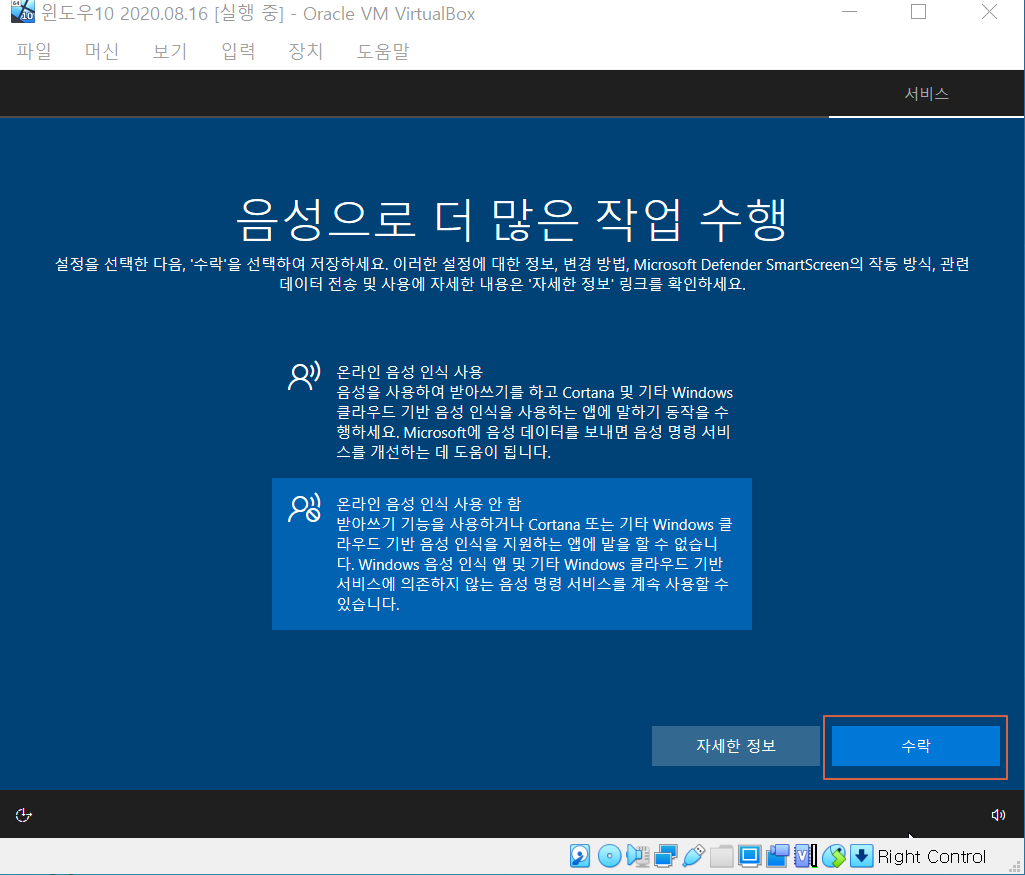Click the video recording status icon
The image size is (1025, 875).
[778, 855]
